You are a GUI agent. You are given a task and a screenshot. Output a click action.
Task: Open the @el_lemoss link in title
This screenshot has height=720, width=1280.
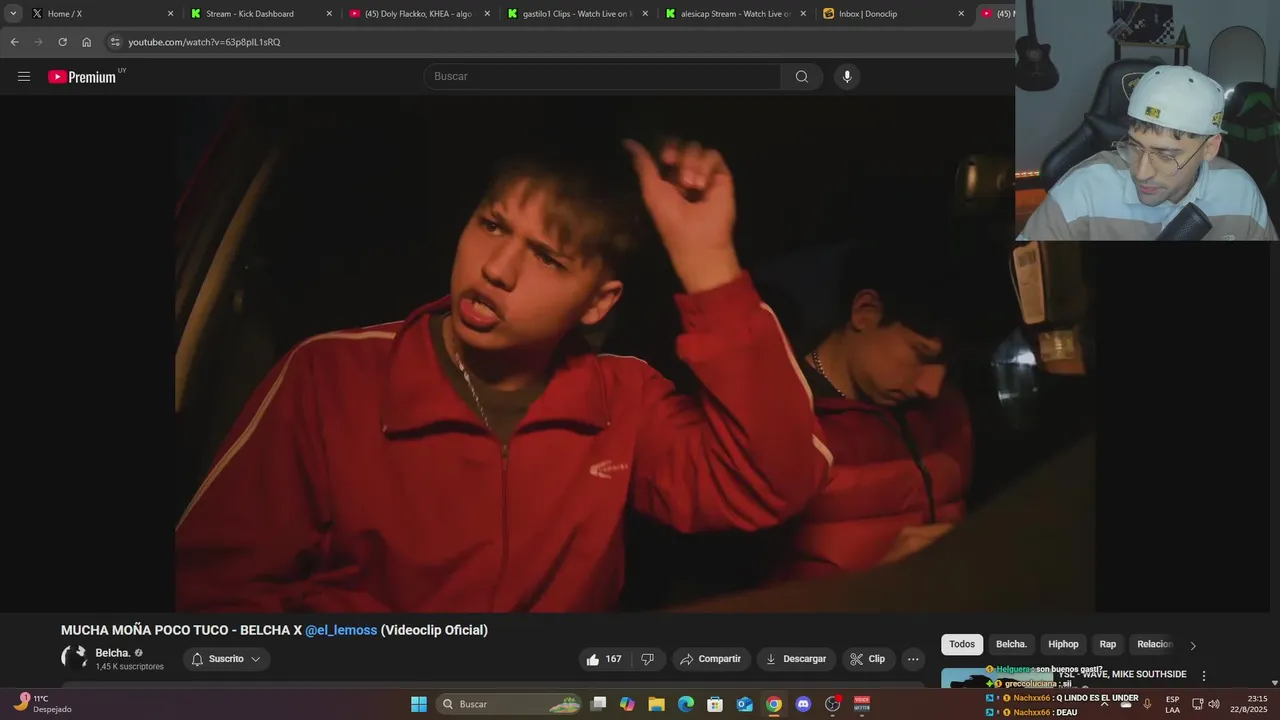(341, 630)
